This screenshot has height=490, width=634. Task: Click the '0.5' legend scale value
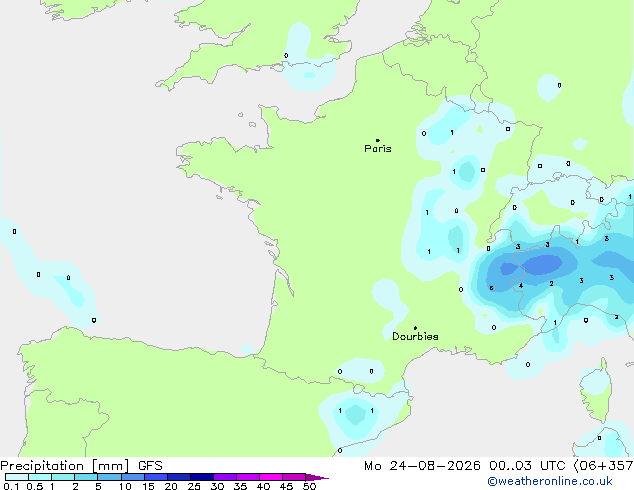[35, 486]
